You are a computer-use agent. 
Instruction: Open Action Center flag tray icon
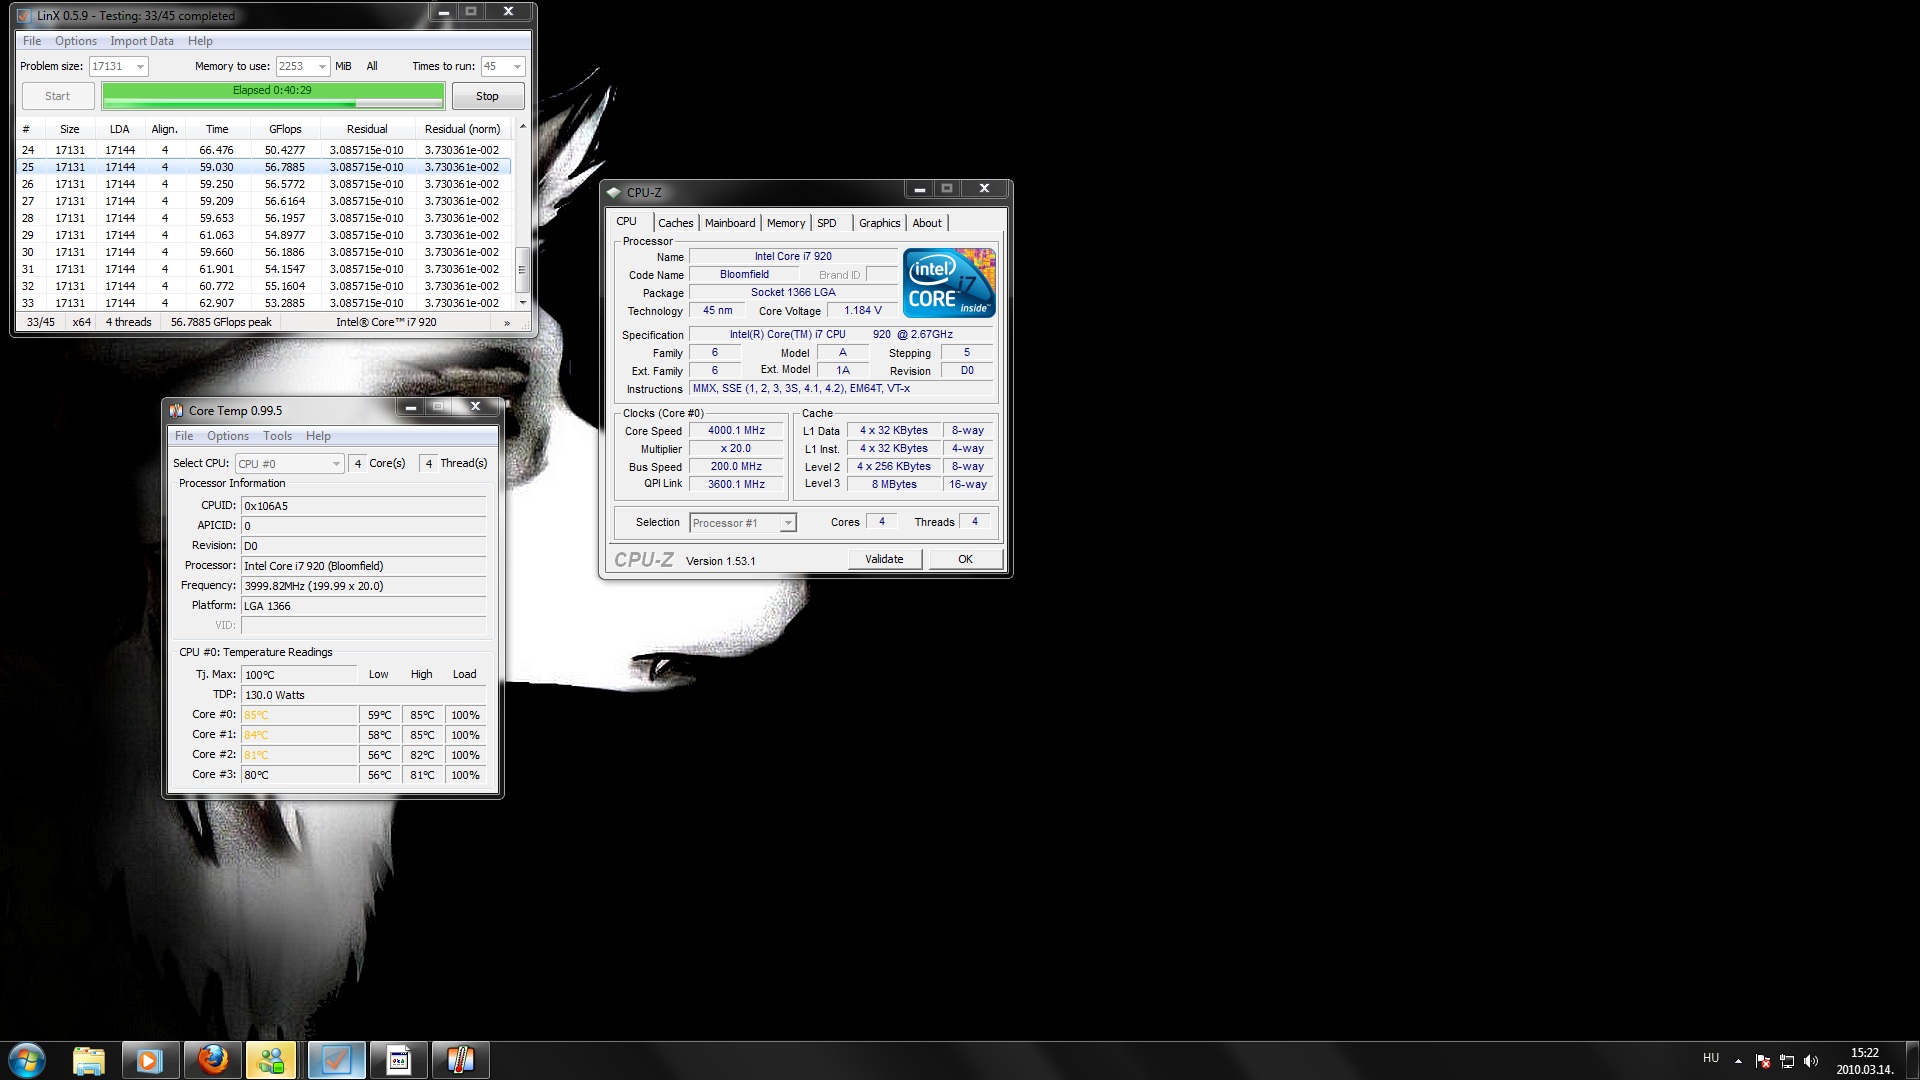point(1763,1061)
